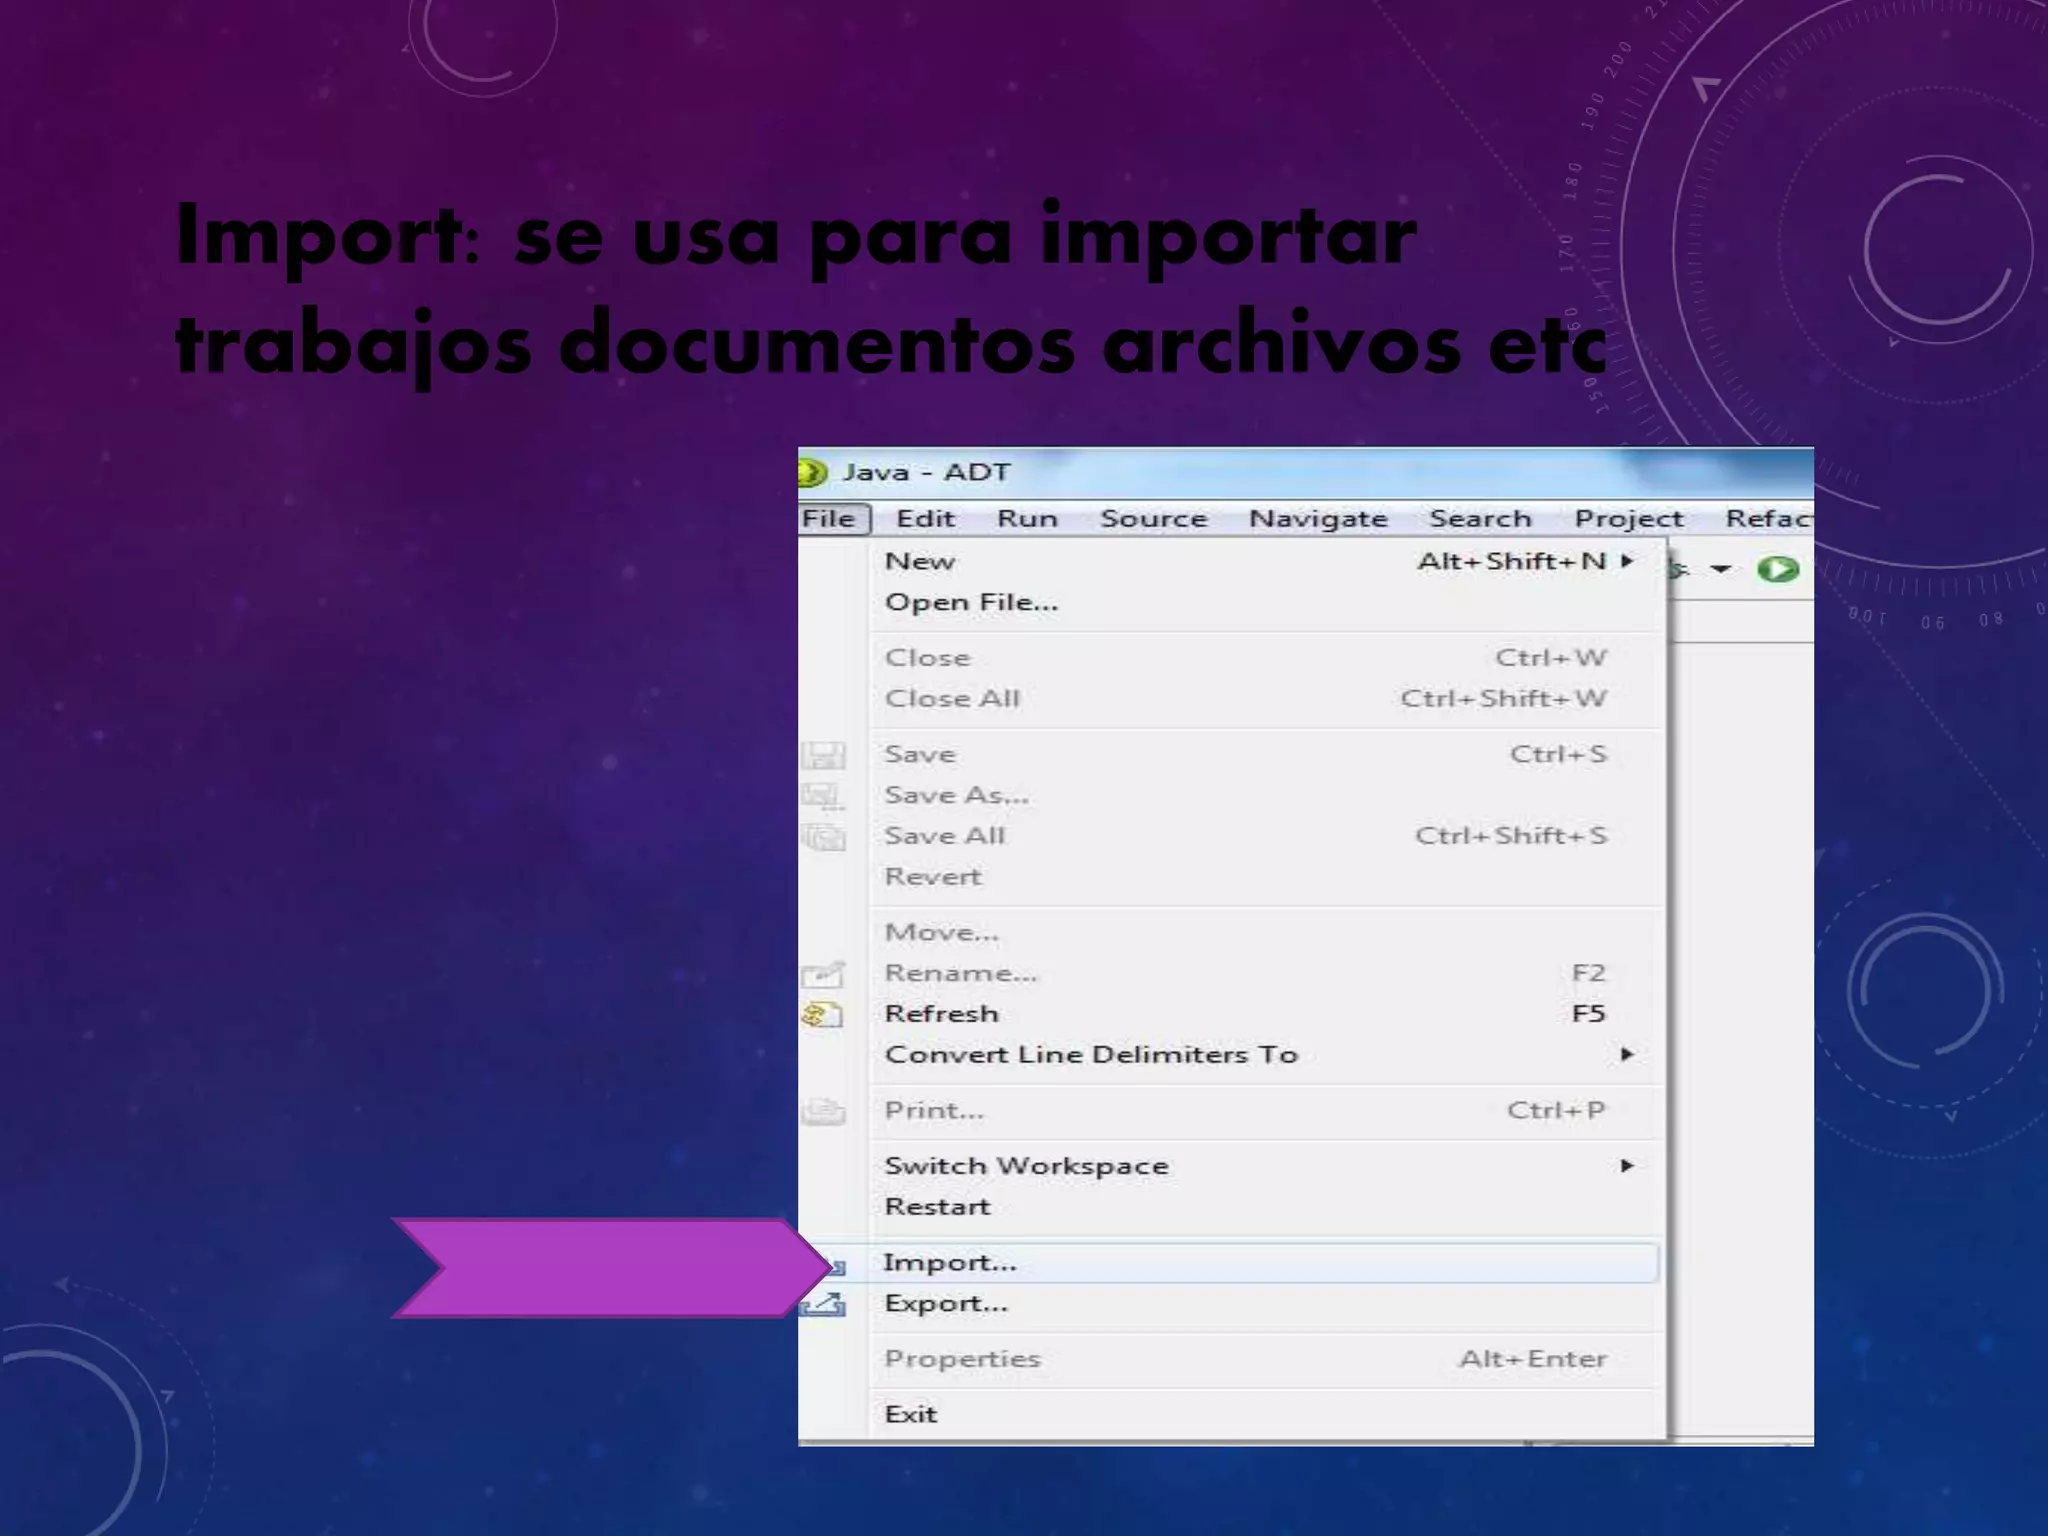
Task: Click the Save All entry
Action: coord(1265,836)
